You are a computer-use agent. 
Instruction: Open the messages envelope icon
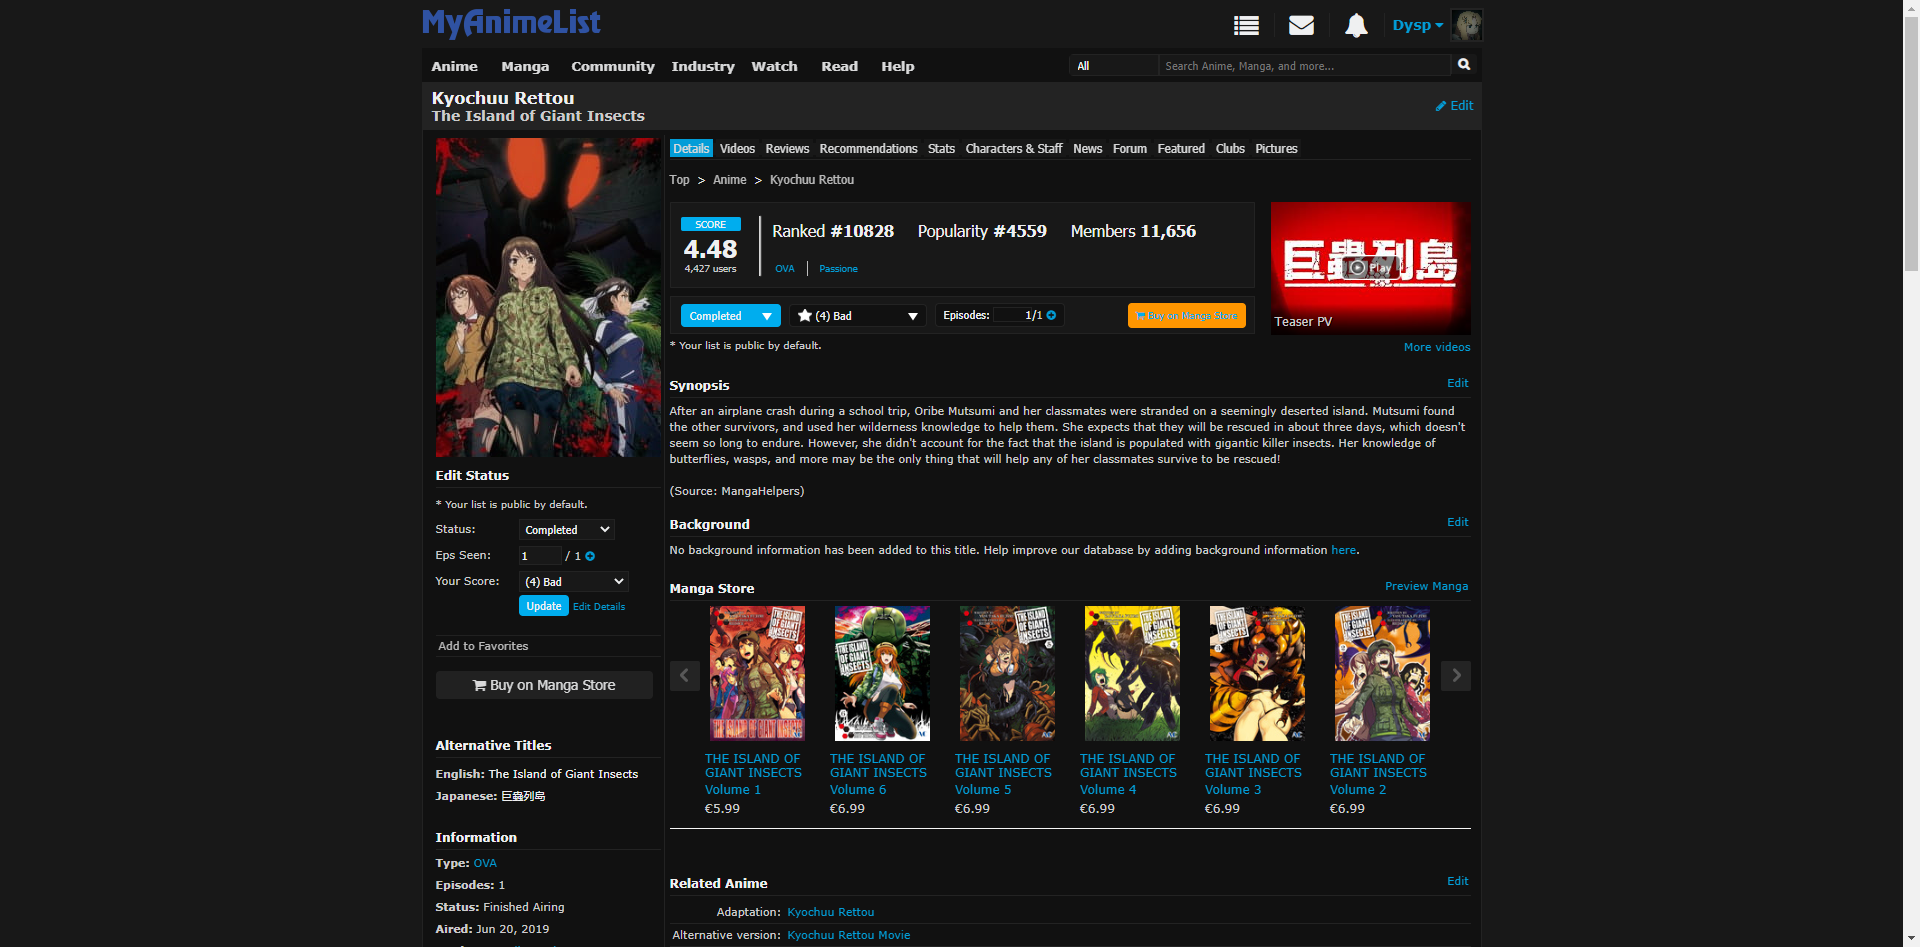pos(1301,26)
